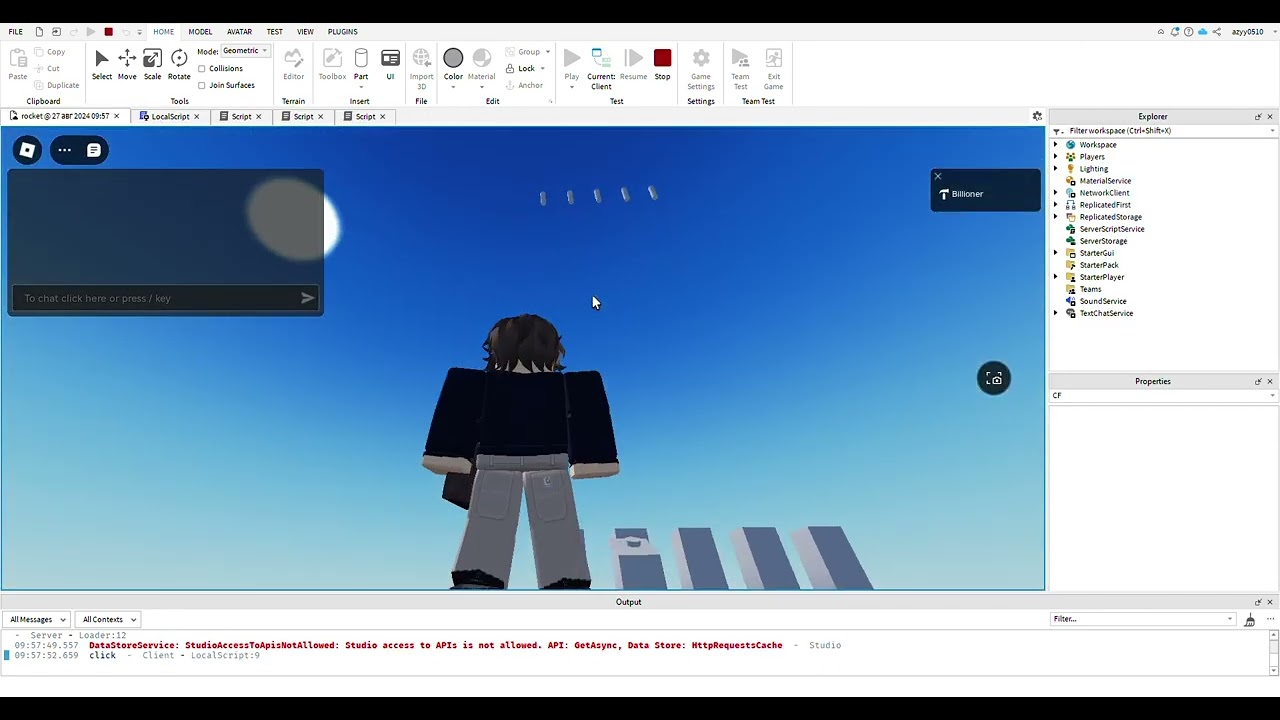Toggle the in-game chat window icon

94,150
